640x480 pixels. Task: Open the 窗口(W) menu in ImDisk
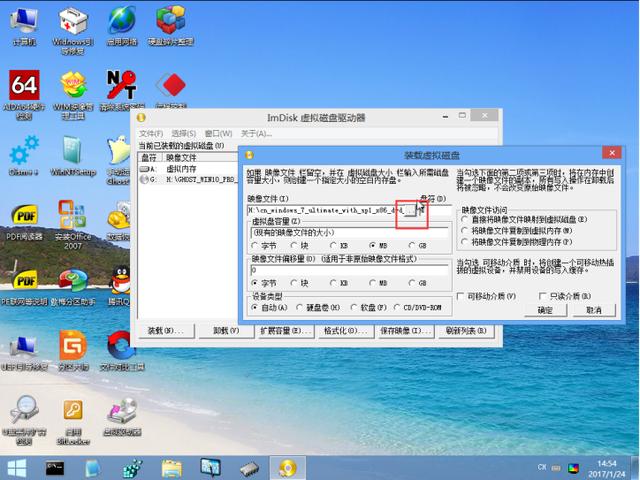218,133
